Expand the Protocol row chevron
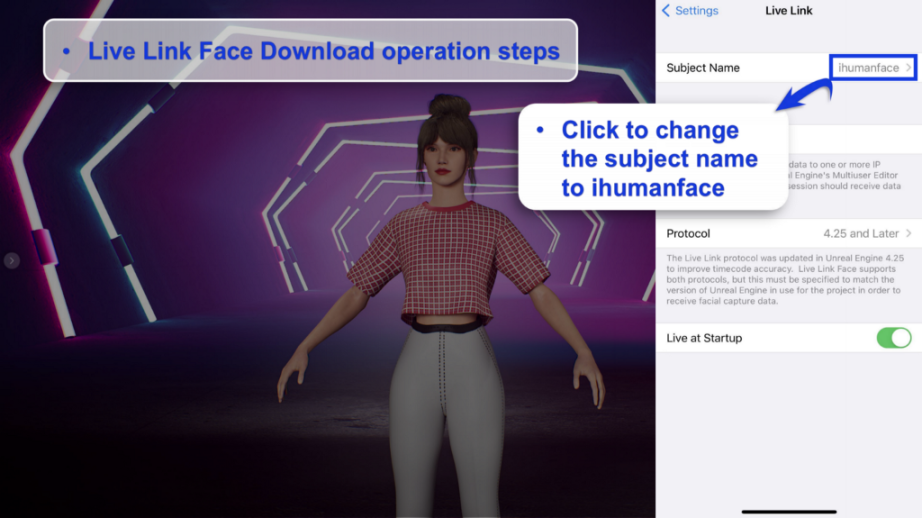The width and height of the screenshot is (922, 518). point(909,234)
